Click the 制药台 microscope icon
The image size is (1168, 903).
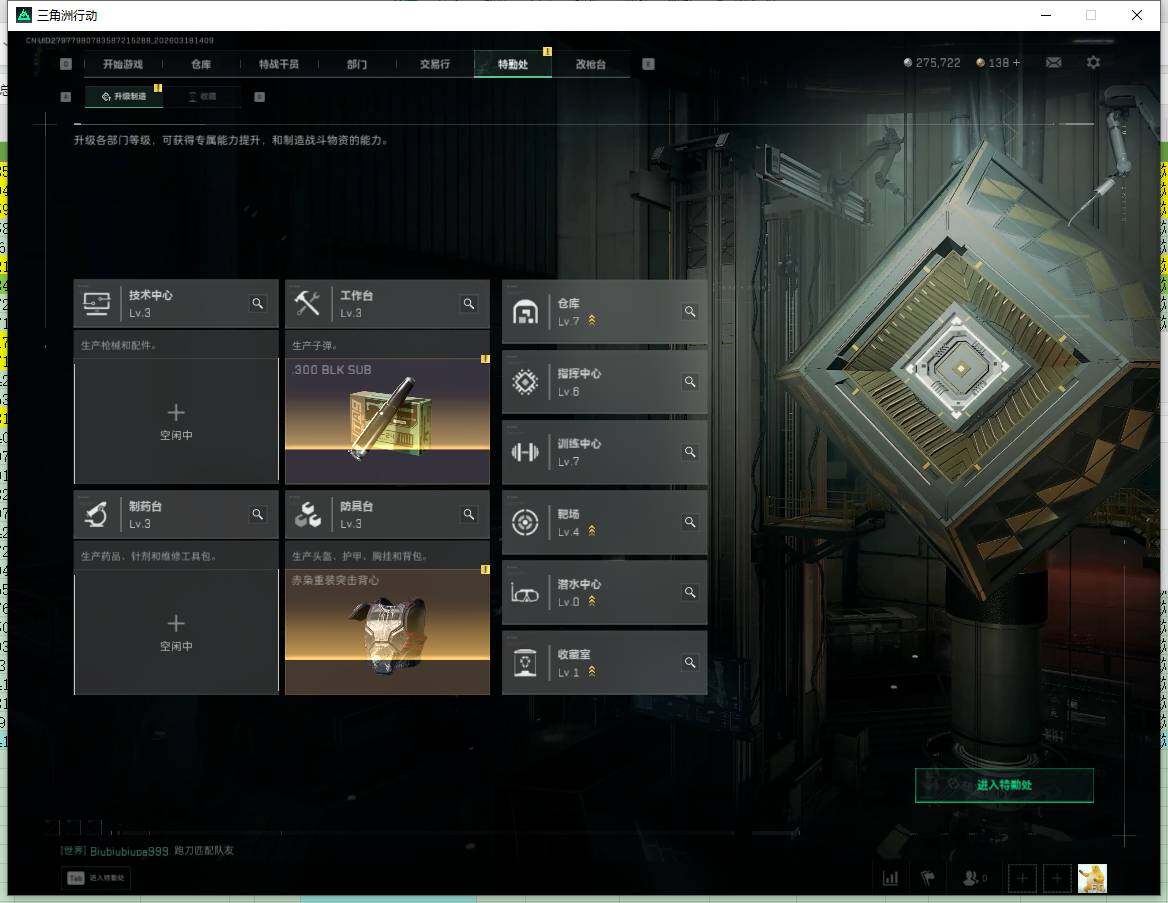click(x=97, y=514)
